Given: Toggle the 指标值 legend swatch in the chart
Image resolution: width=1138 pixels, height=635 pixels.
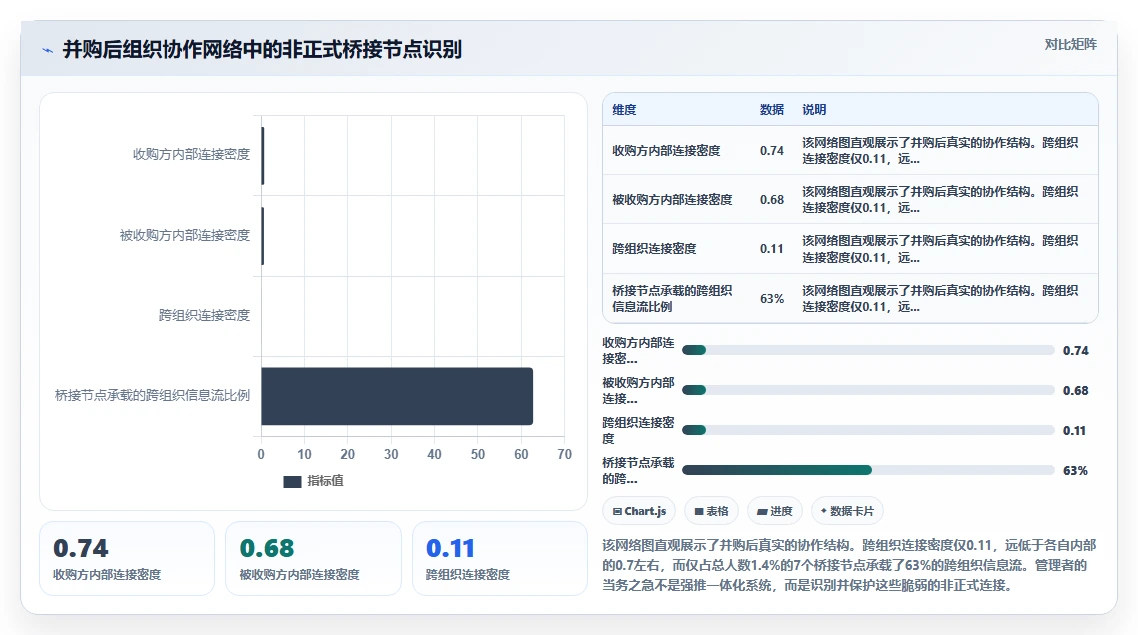Looking at the screenshot, I should coord(292,482).
